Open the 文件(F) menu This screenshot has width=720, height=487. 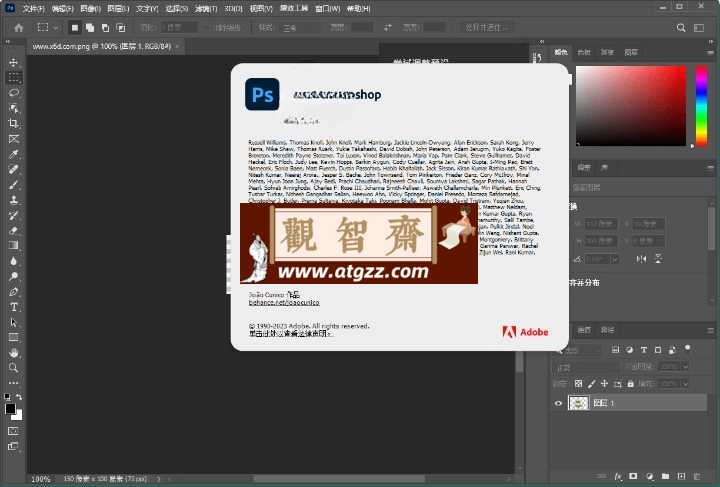point(34,8)
